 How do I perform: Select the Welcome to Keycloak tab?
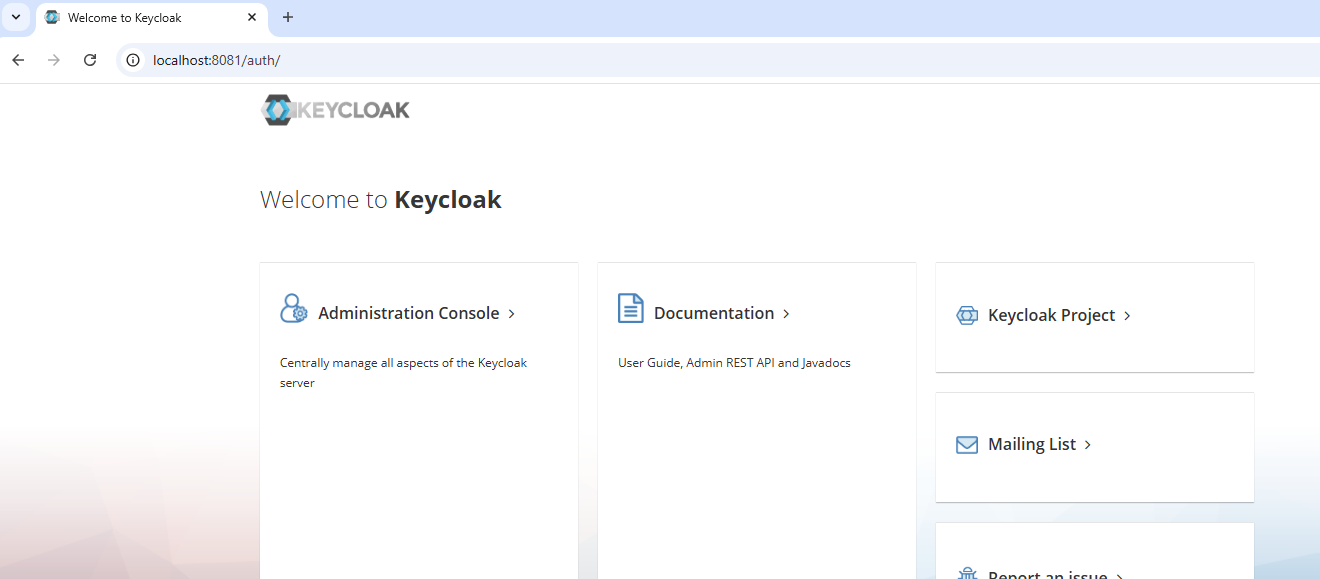tap(140, 18)
